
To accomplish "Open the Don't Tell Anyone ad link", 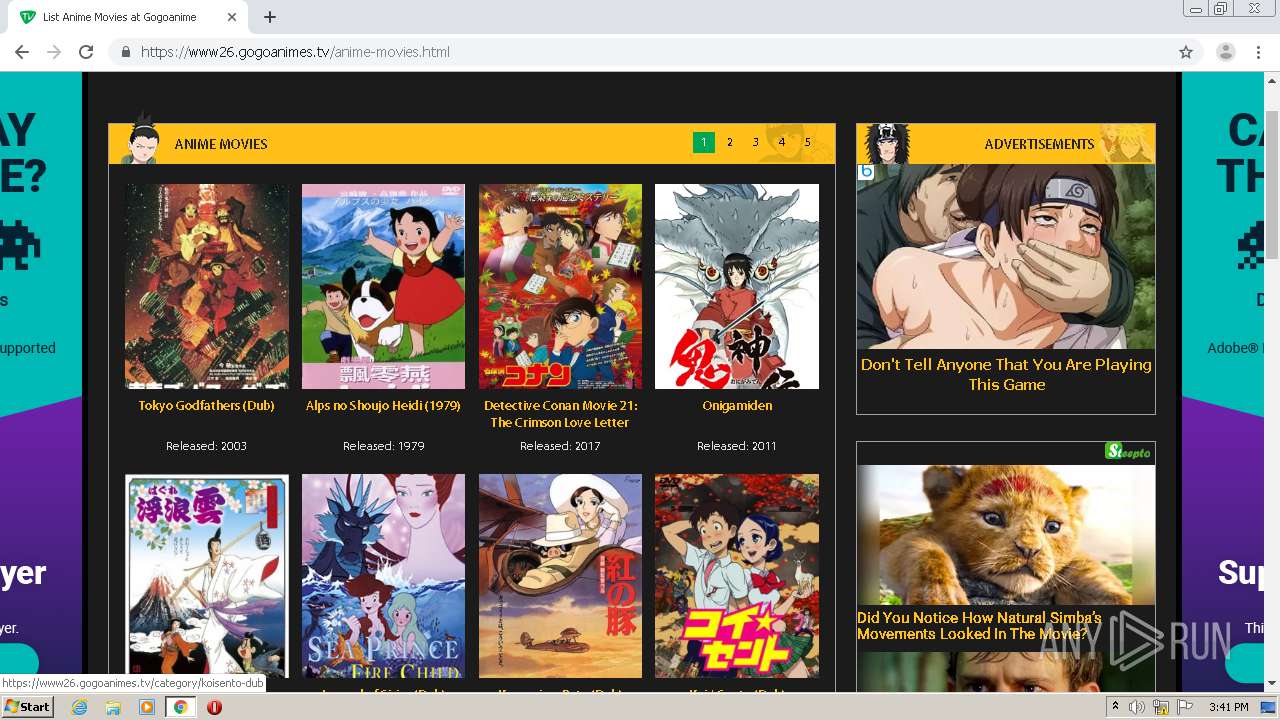I will point(1006,374).
